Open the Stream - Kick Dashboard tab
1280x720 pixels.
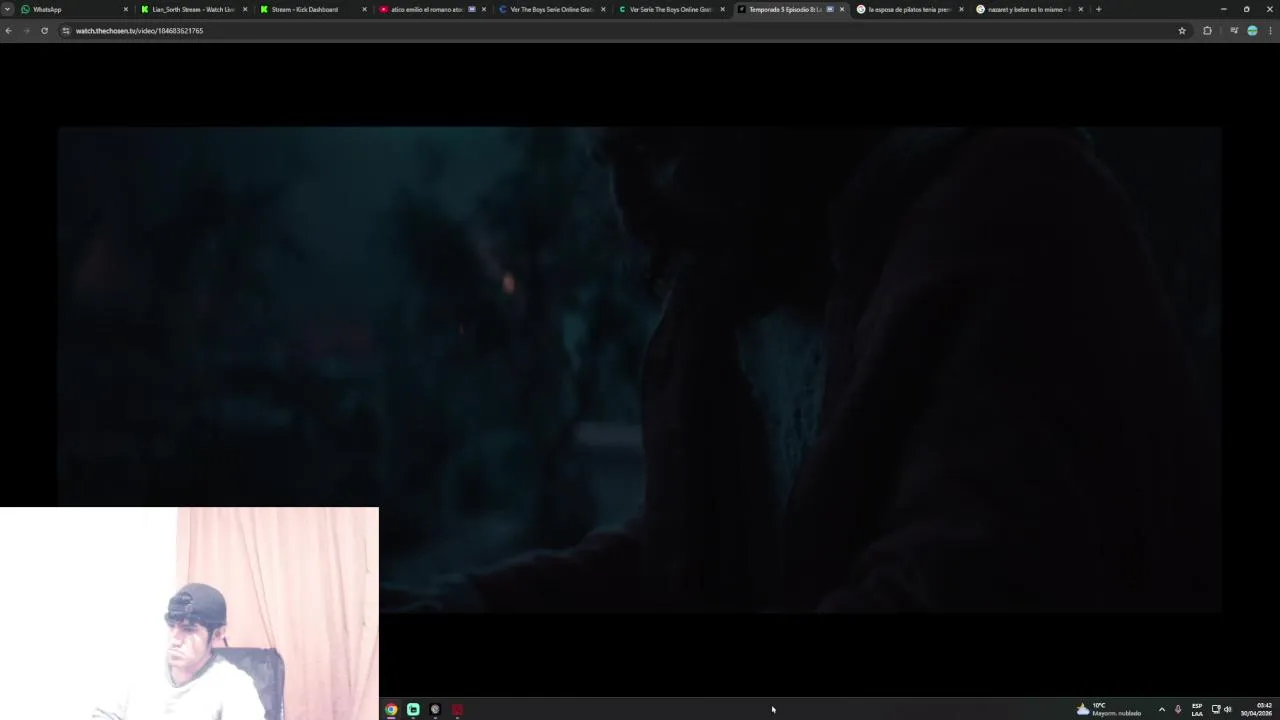tap(312, 9)
